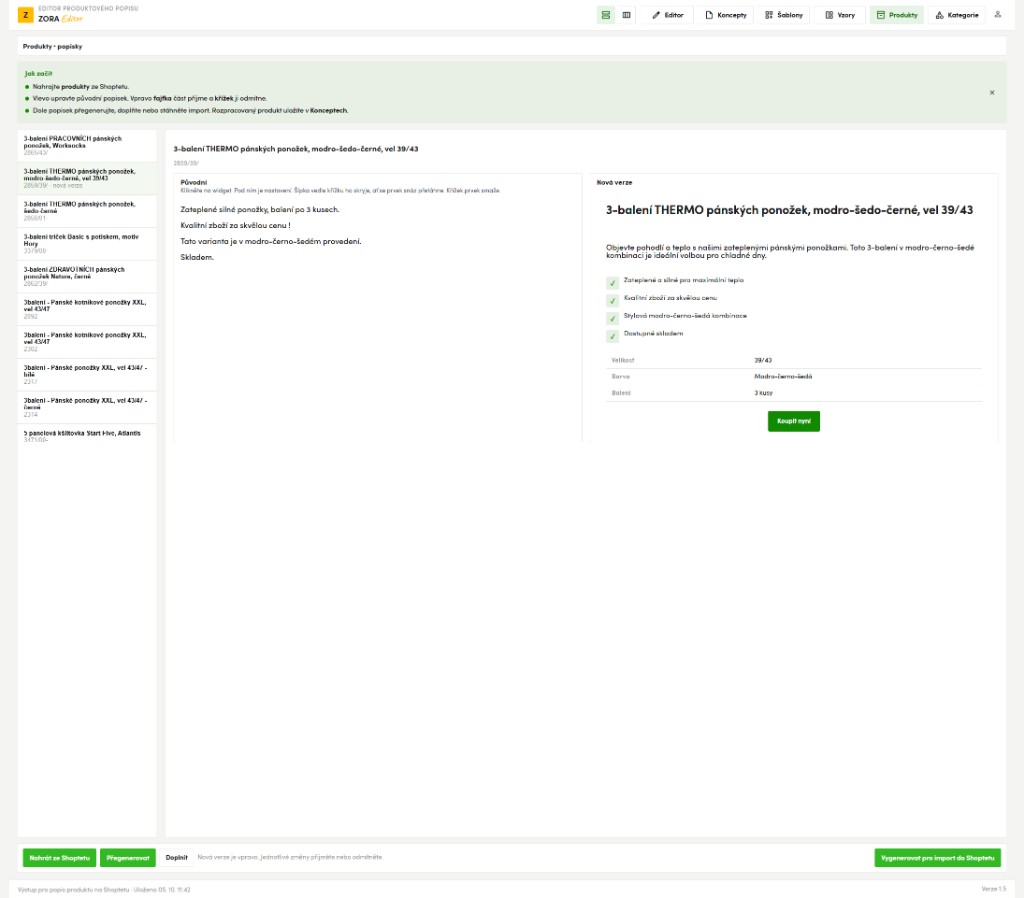Open the Koncepty section
Viewport: 1024px width, 898px height.
[x=726, y=15]
